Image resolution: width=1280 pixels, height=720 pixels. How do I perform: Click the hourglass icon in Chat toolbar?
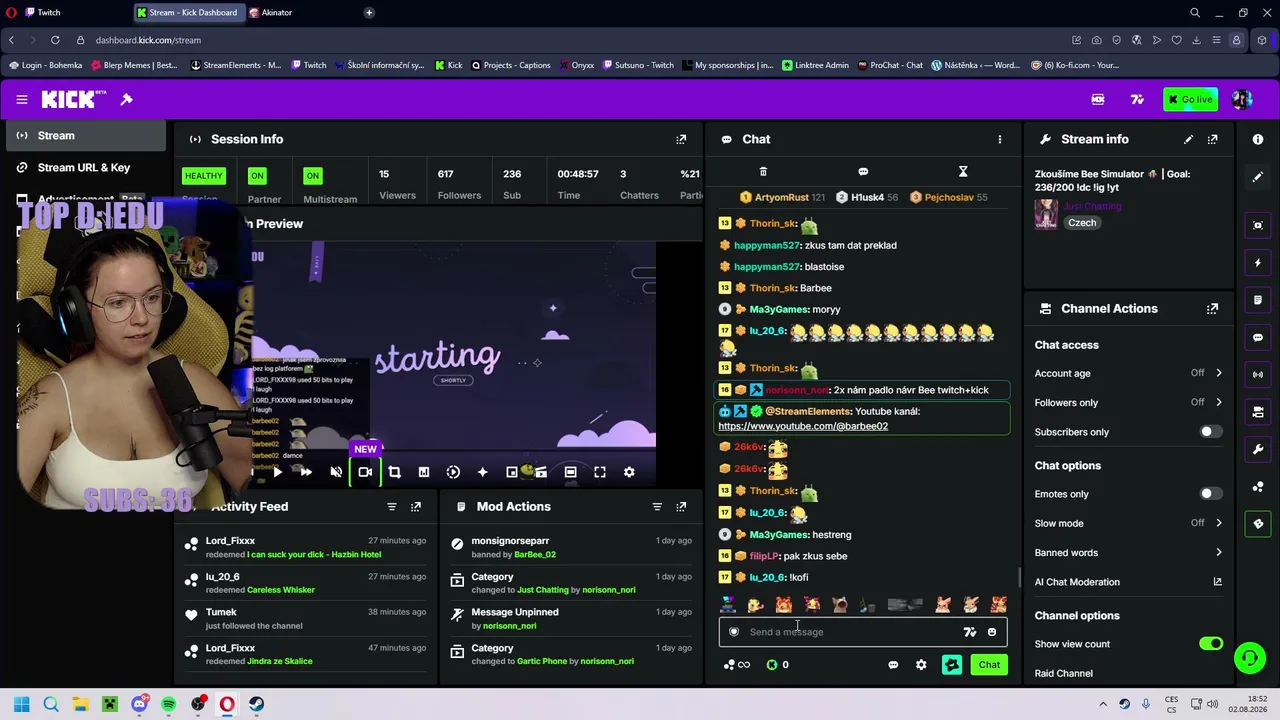click(963, 172)
